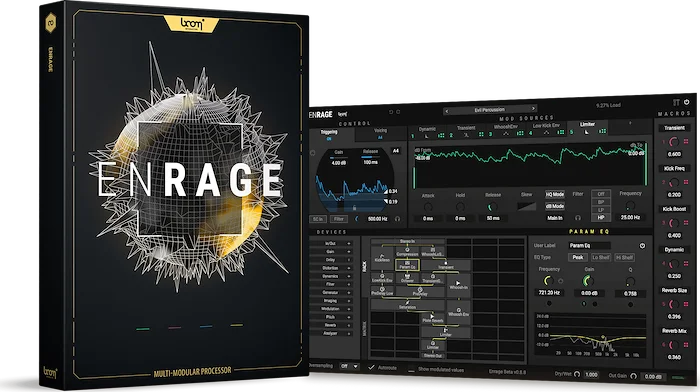Toggle headphone listen beside Main In

coord(578,218)
